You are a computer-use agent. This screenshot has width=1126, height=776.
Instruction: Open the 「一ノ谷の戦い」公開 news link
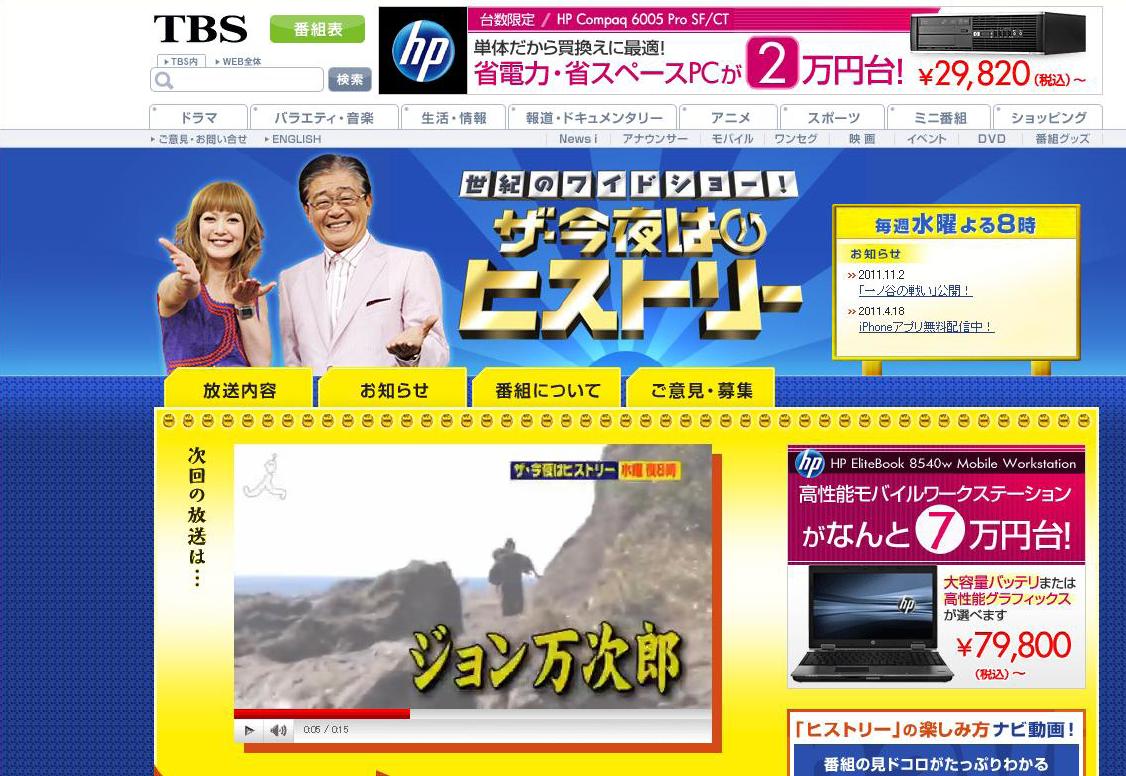pos(915,291)
